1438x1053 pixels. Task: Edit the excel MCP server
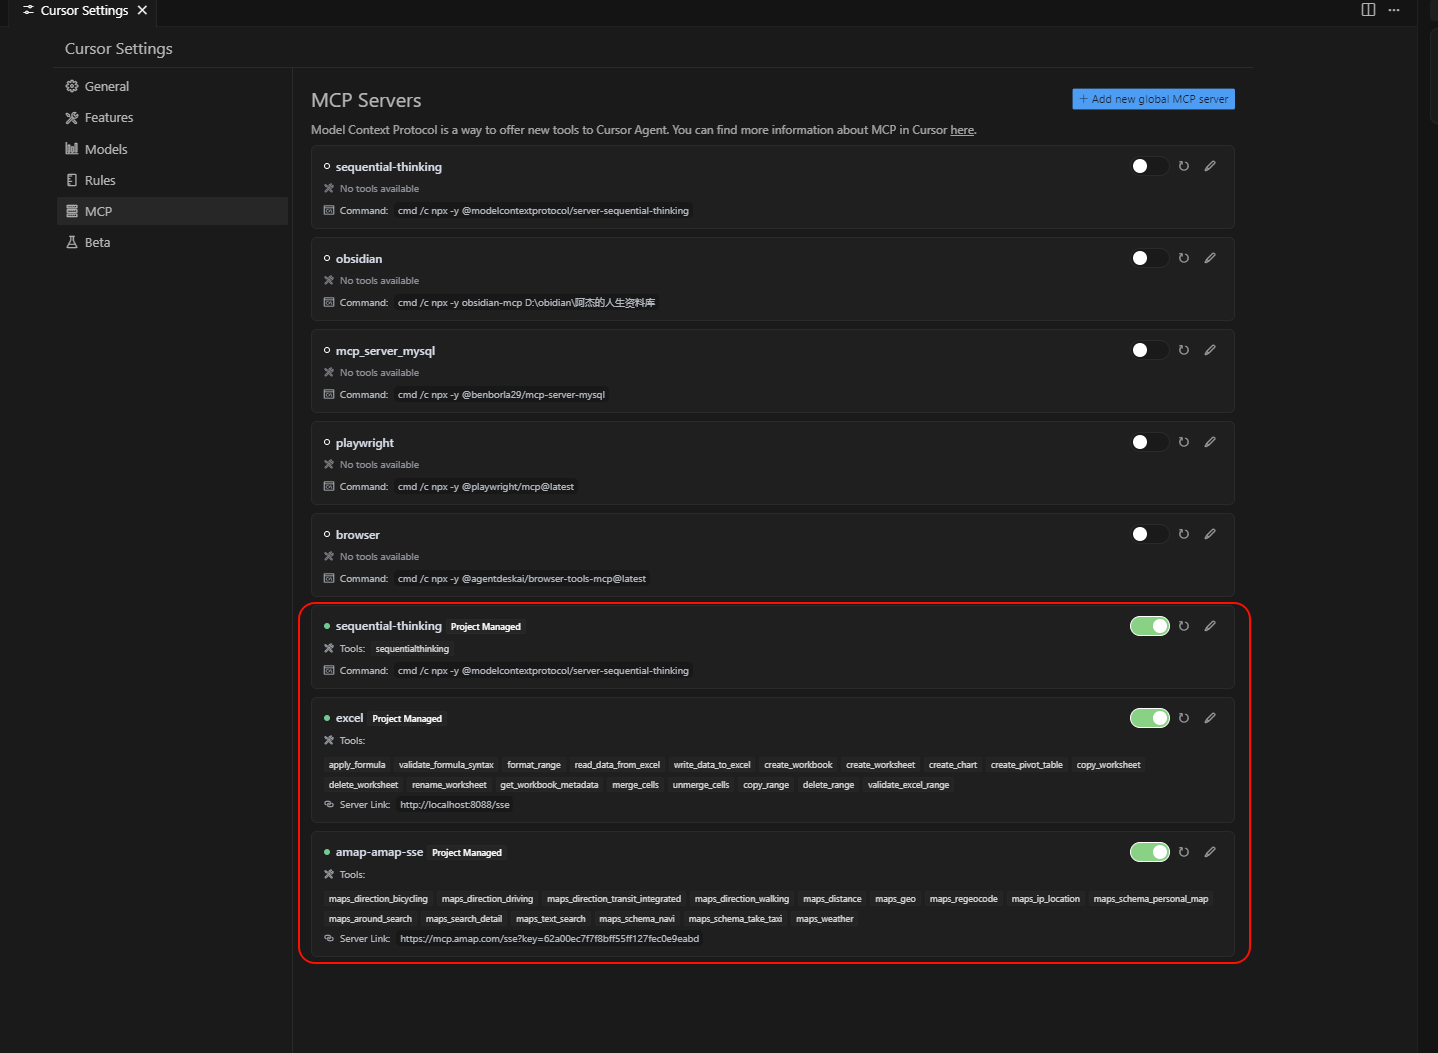point(1210,718)
